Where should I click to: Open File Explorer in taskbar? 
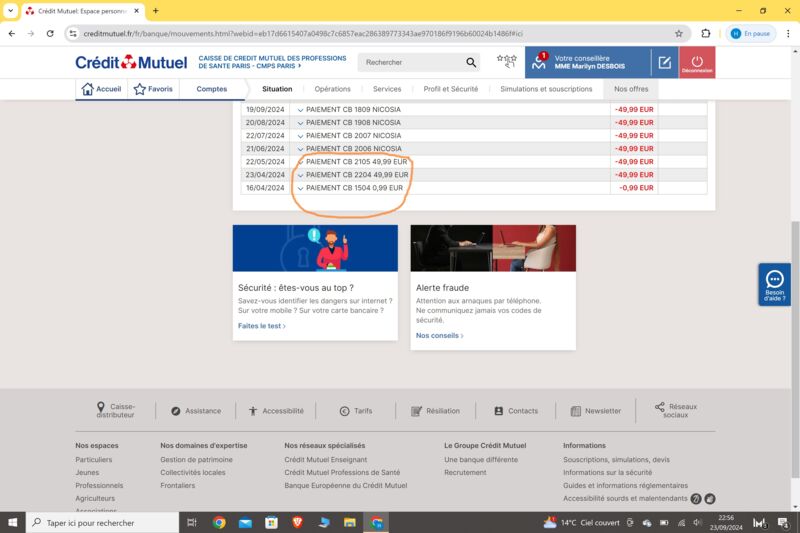click(349, 522)
